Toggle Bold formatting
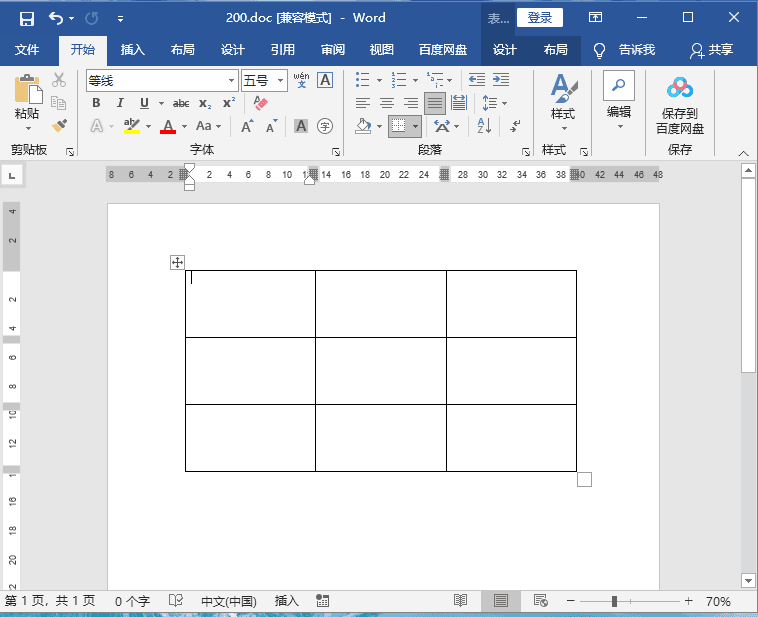The height and width of the screenshot is (617, 758). pos(97,103)
